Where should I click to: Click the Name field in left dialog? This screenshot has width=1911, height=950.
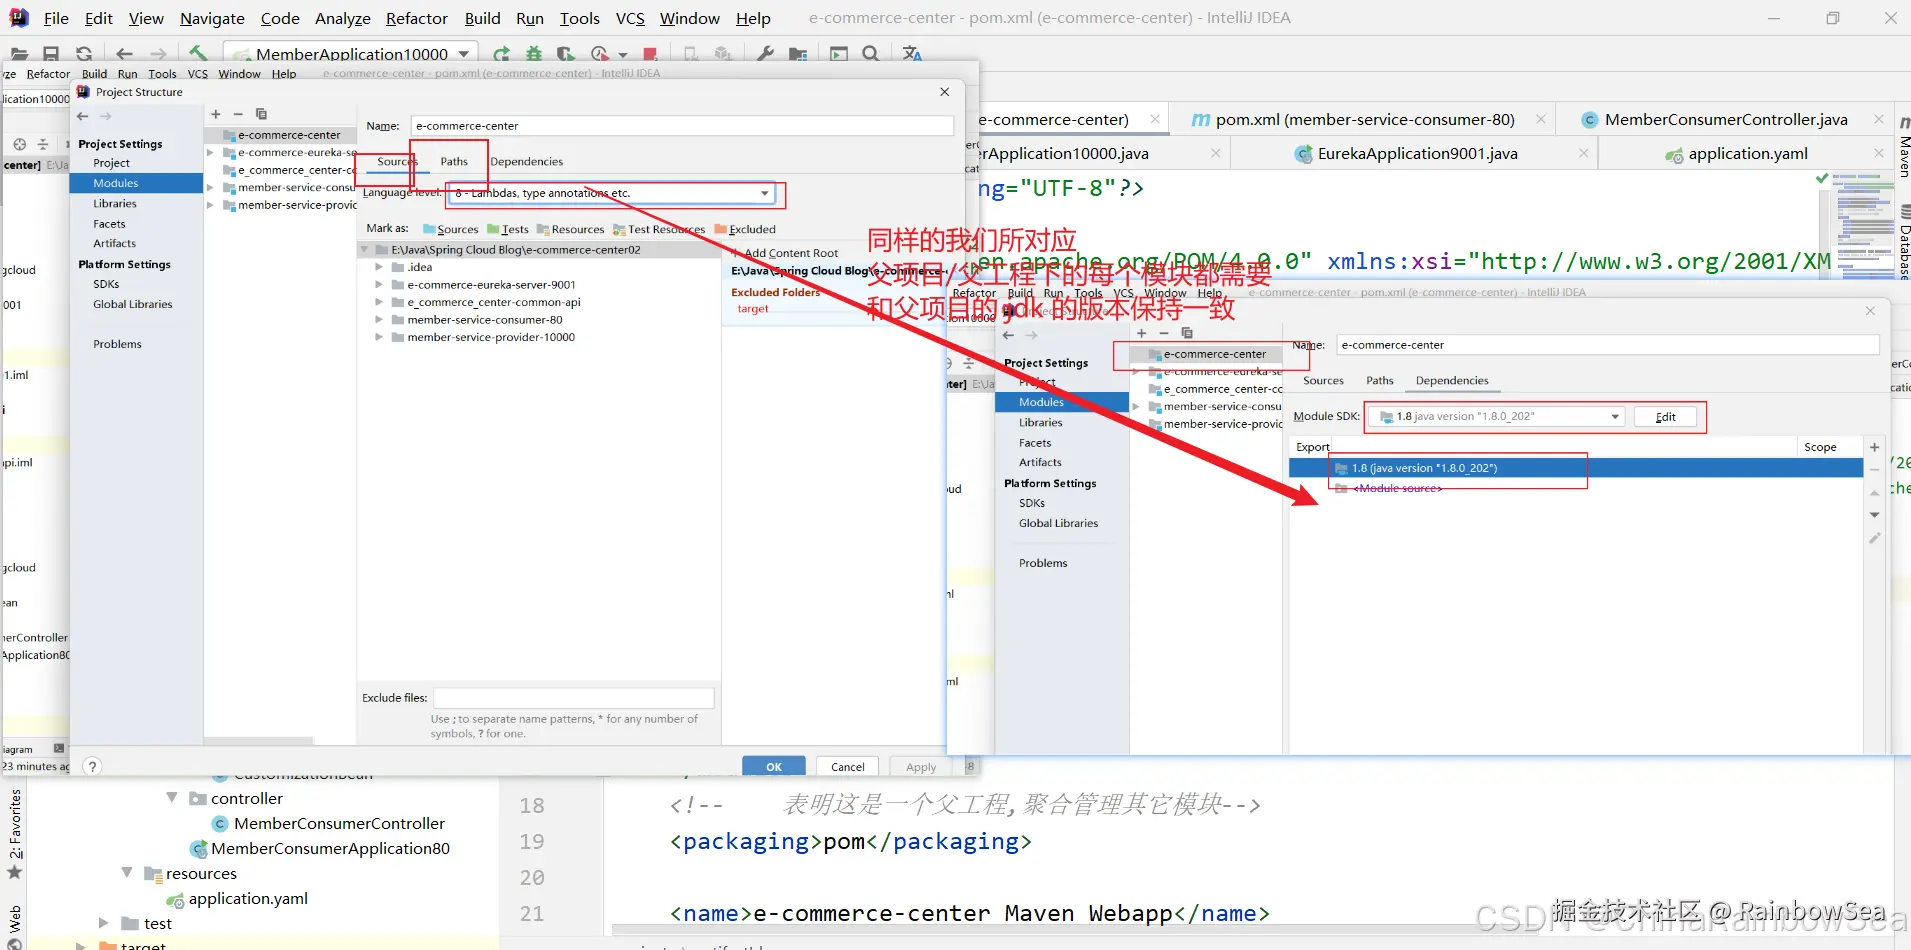pos(682,126)
